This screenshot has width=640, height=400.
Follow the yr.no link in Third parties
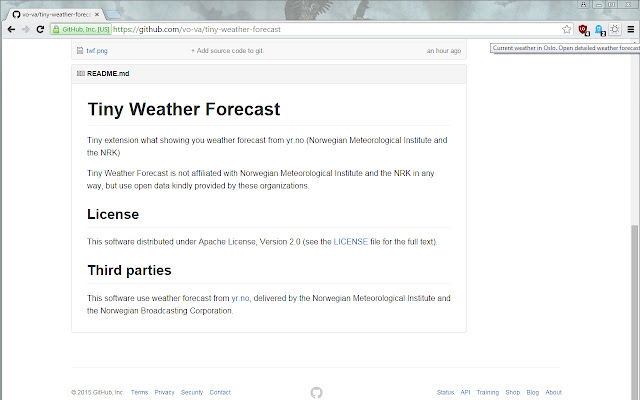pyautogui.click(x=240, y=298)
